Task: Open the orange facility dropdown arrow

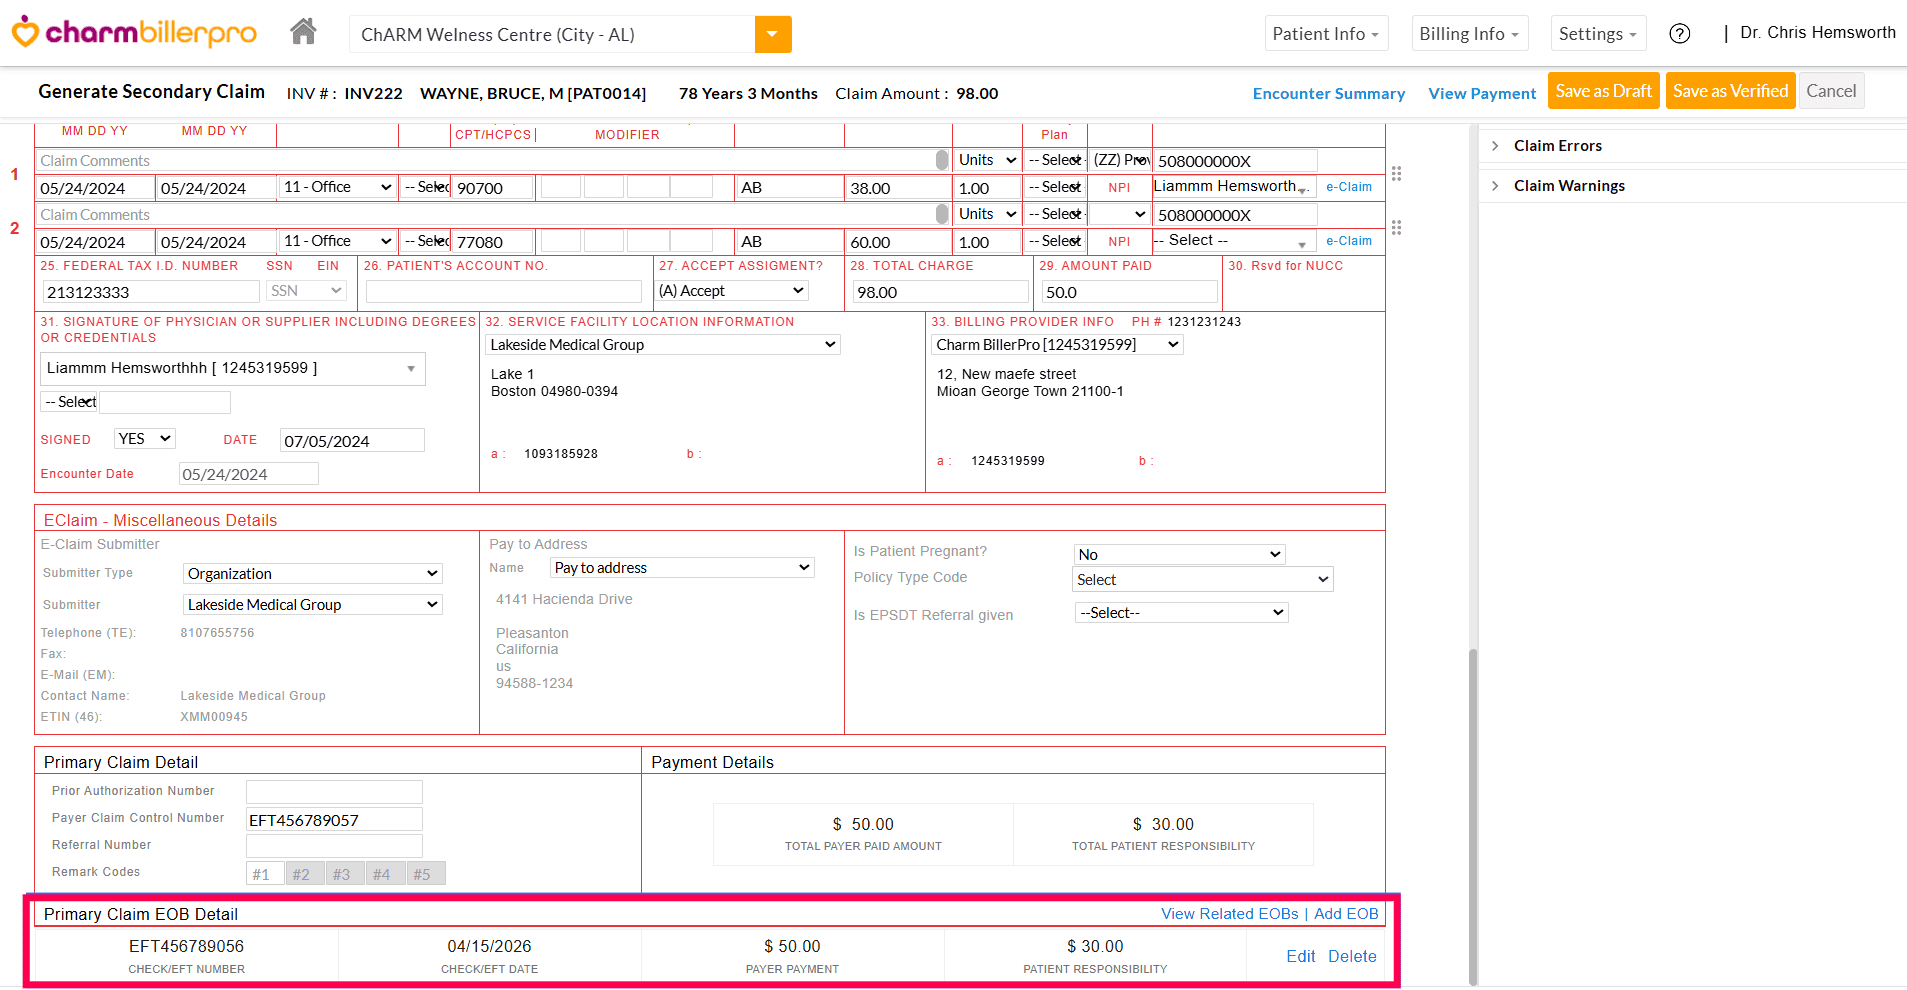Action: coord(773,34)
